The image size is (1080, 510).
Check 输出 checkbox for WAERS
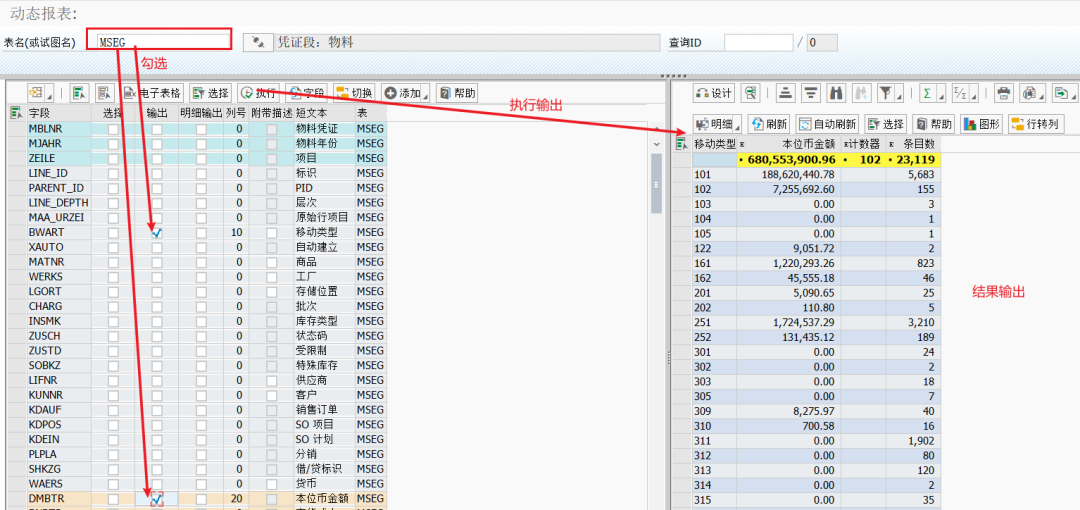coord(157,484)
